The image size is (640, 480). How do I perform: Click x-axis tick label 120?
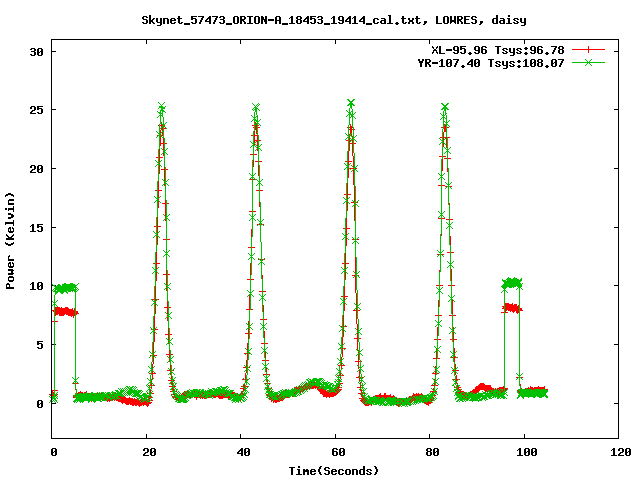point(621,452)
